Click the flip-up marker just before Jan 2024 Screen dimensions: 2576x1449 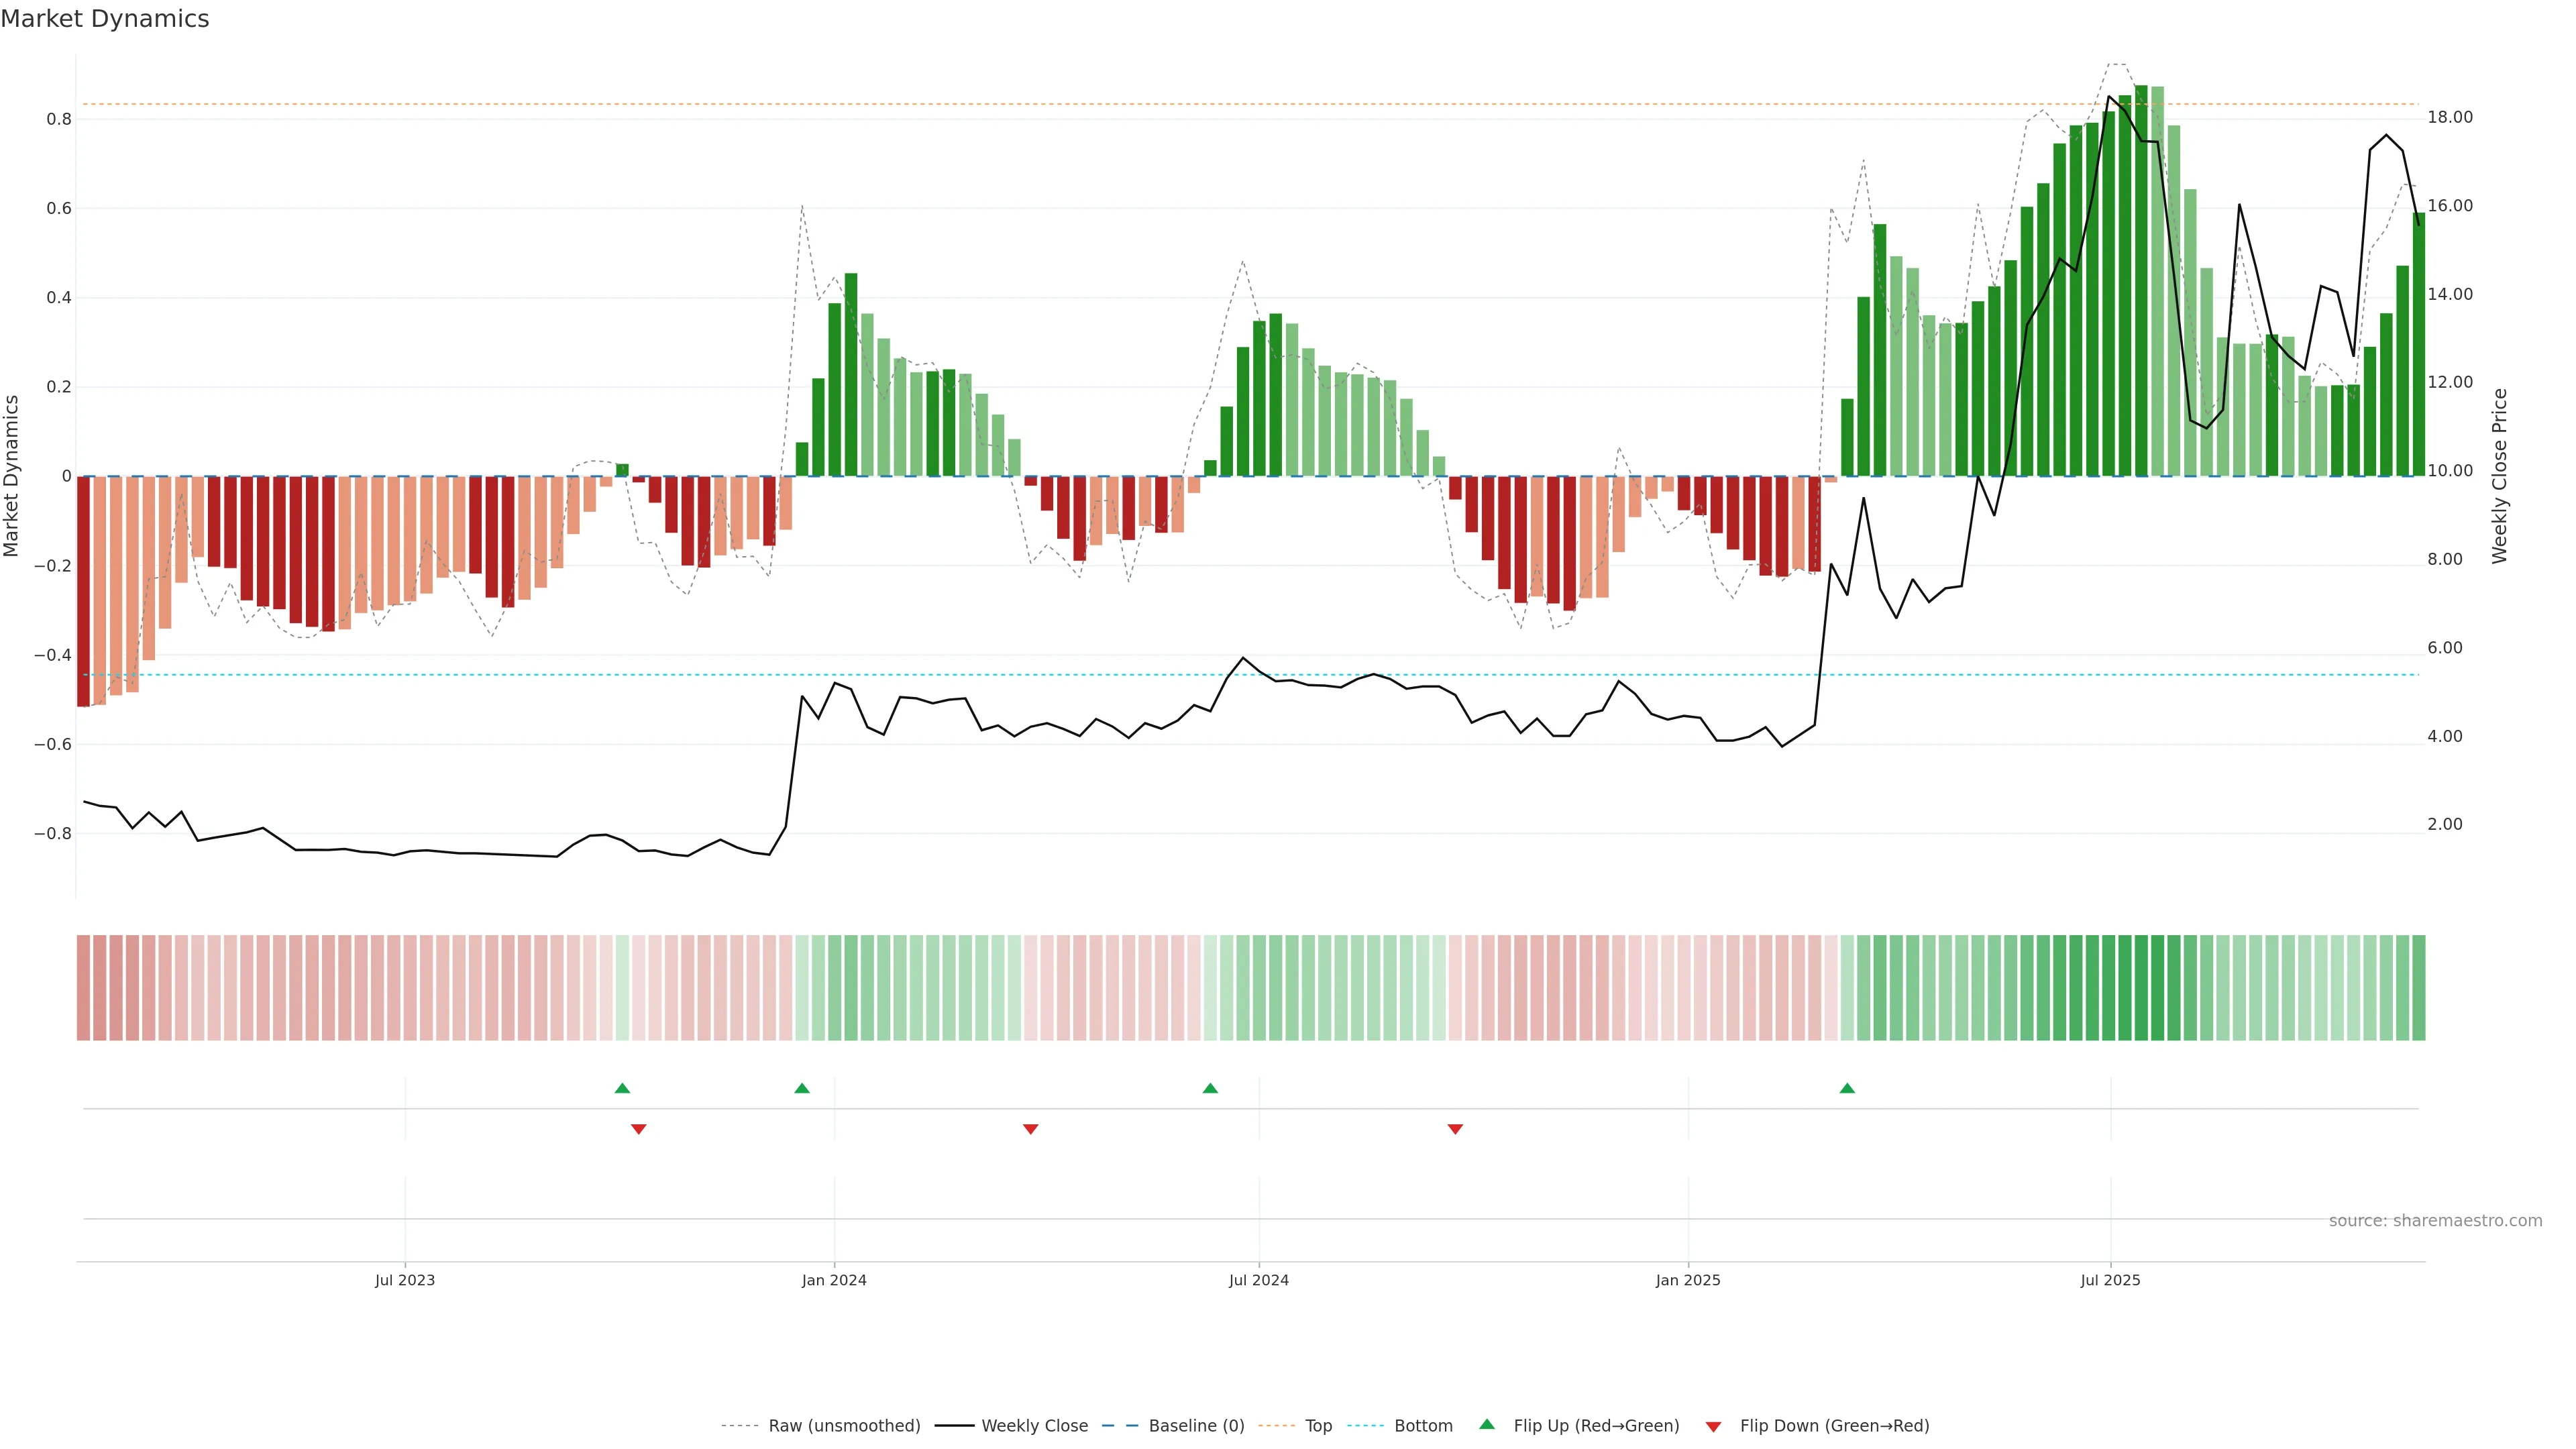pos(802,1088)
